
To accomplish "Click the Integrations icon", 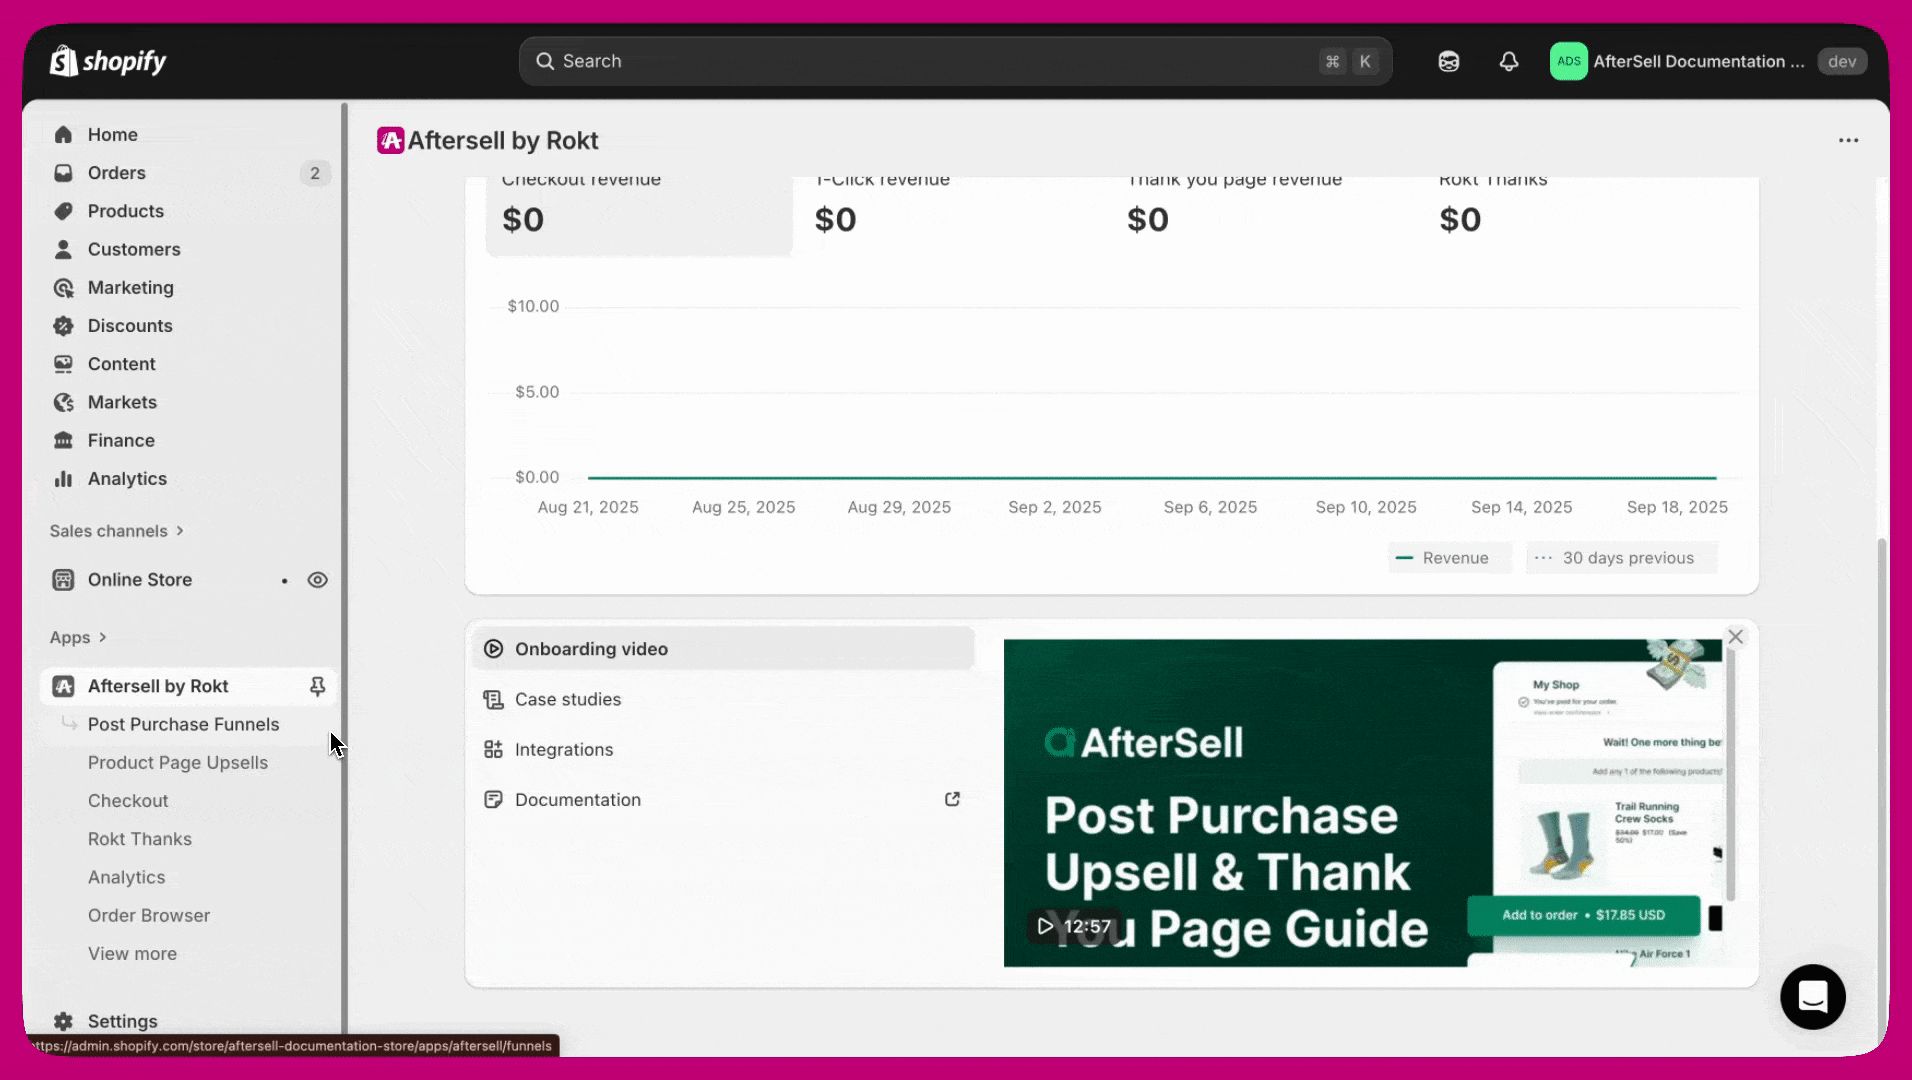I will coord(493,750).
